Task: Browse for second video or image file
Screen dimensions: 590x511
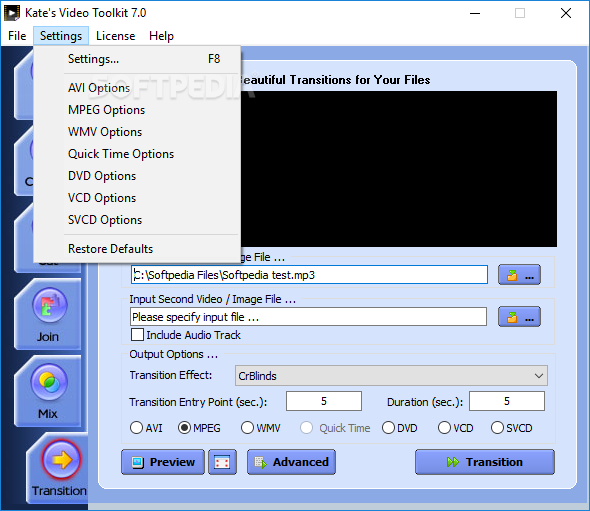Action: click(x=519, y=316)
